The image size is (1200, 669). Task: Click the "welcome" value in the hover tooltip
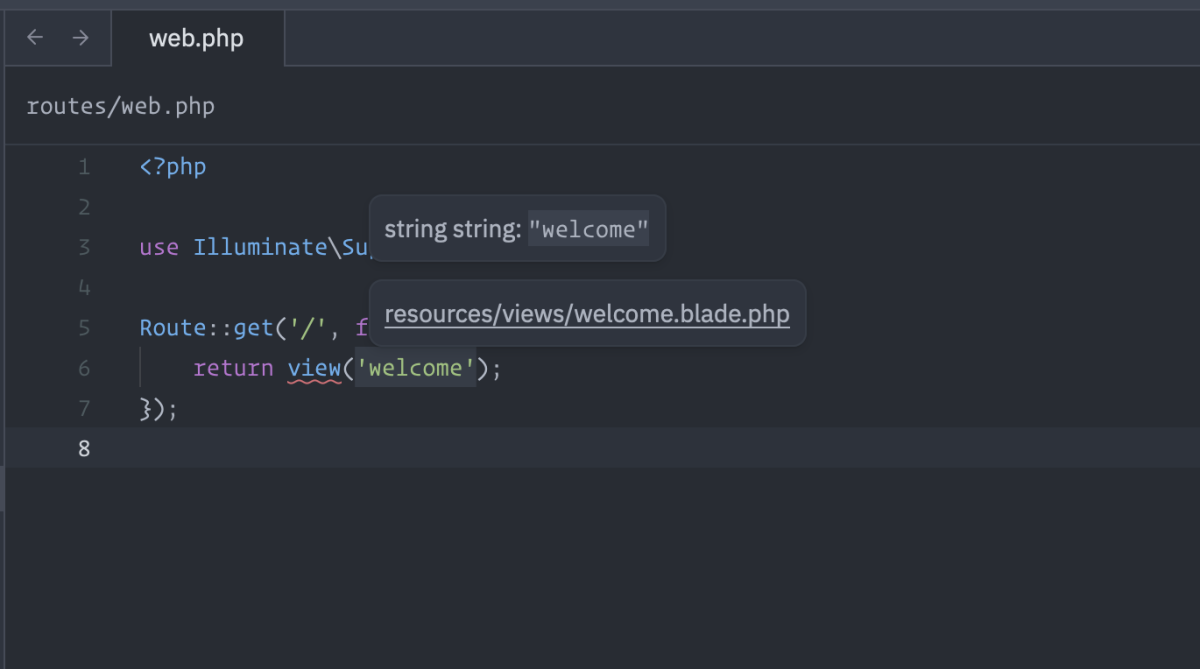tap(589, 230)
